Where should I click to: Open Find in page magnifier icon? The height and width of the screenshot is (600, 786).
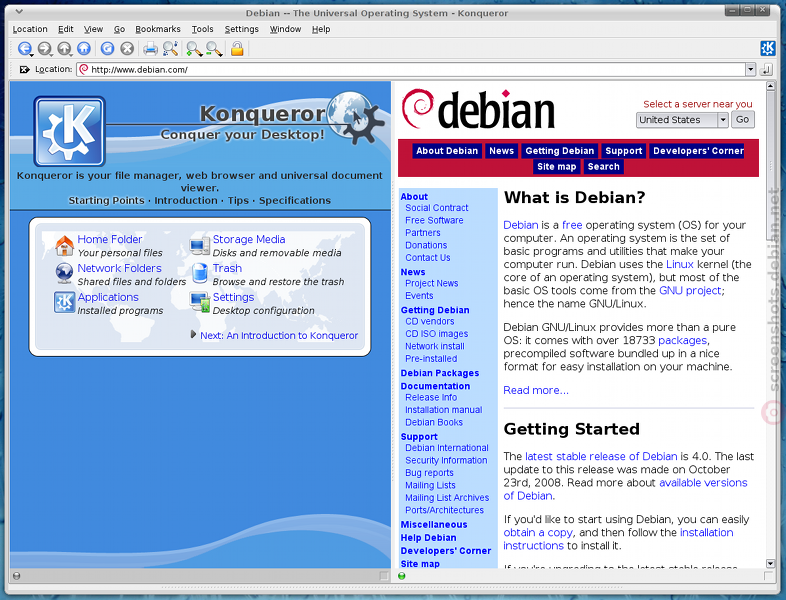(170, 49)
